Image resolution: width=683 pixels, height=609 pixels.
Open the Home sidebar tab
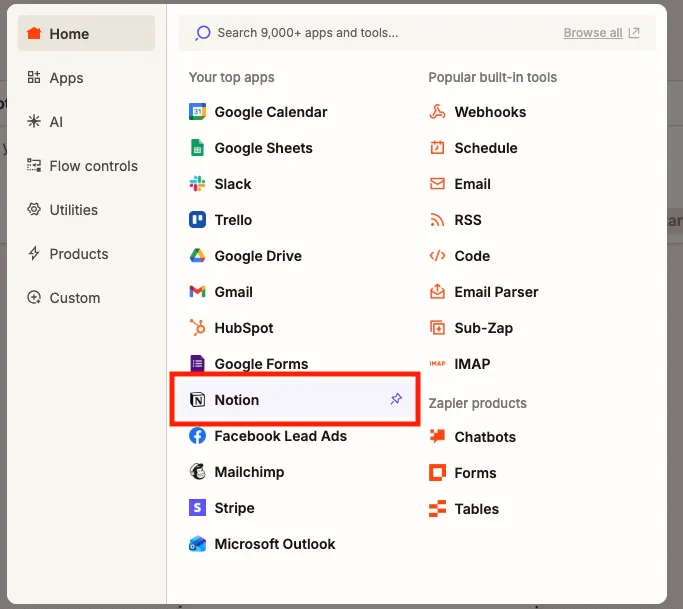pos(86,34)
